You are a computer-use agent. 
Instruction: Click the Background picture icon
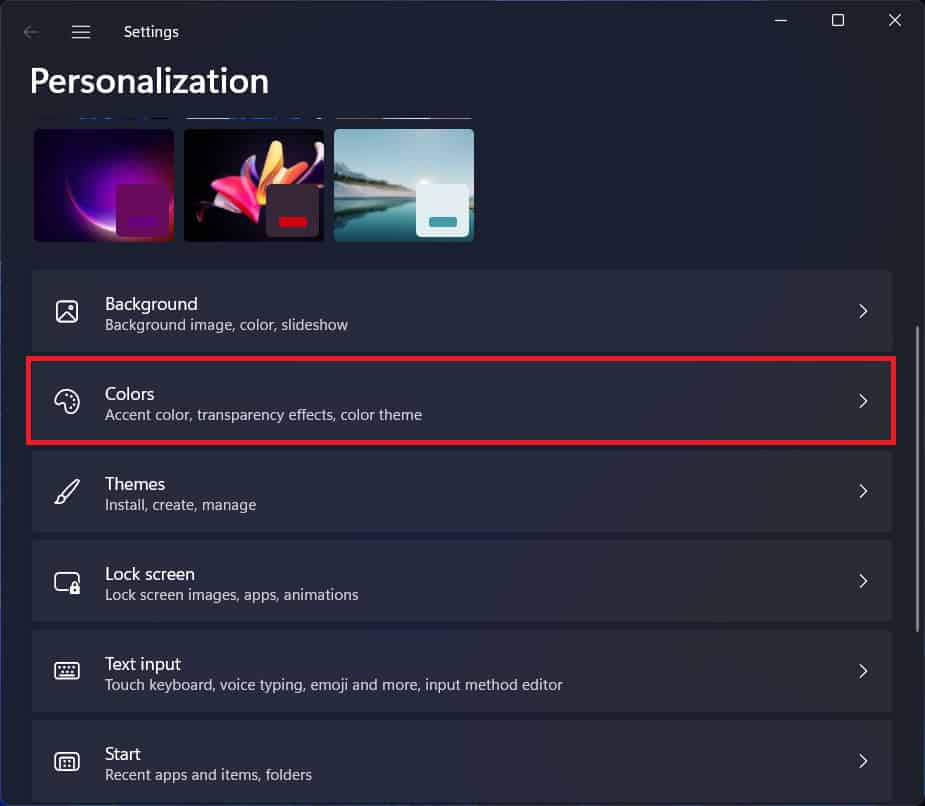[x=67, y=311]
